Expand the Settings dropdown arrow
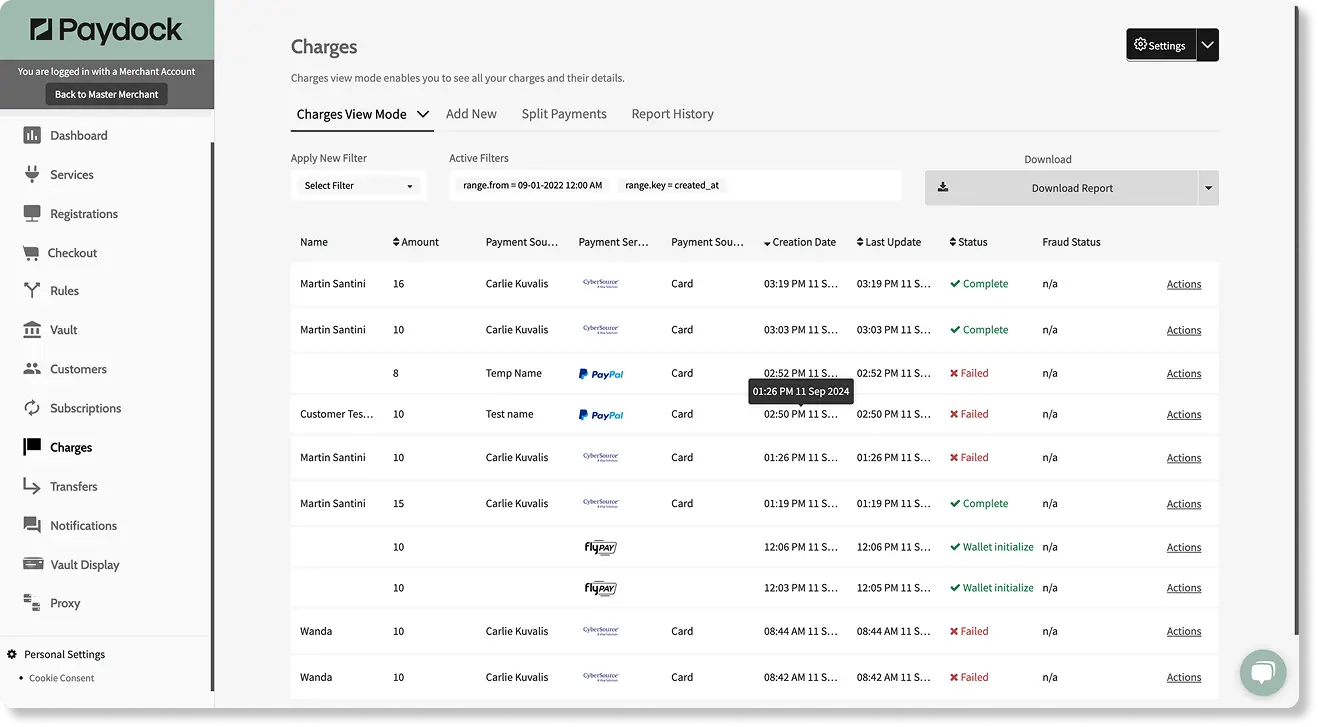The height and width of the screenshot is (727, 1318). [1208, 45]
